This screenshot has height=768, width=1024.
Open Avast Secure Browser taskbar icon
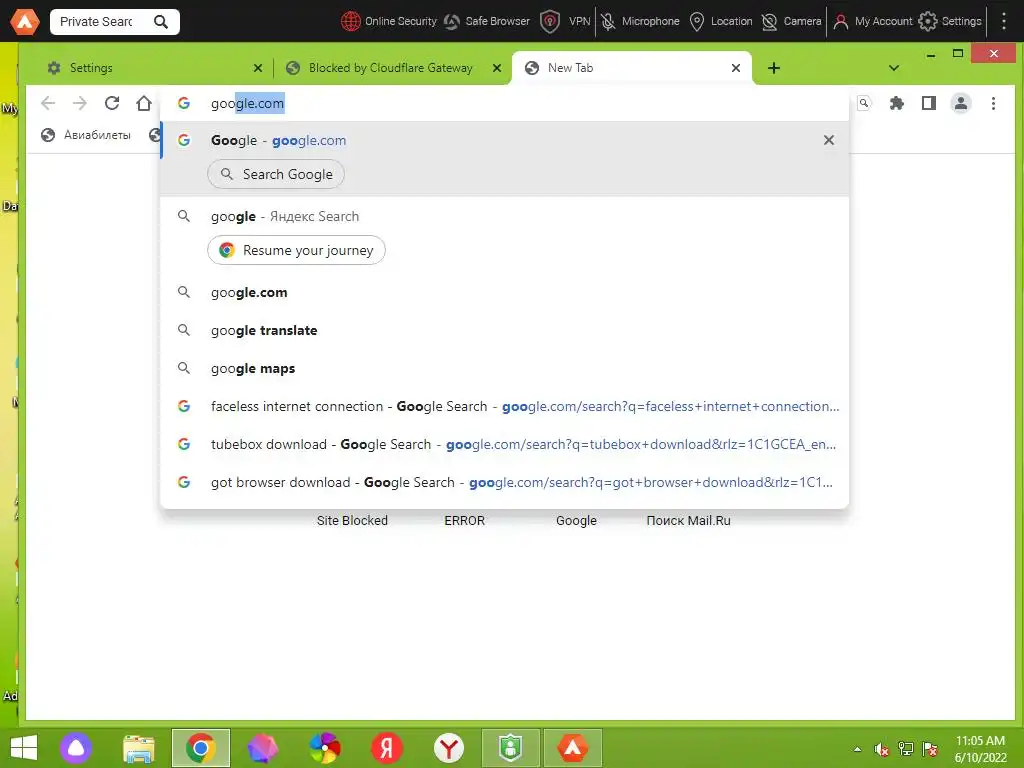pos(573,748)
